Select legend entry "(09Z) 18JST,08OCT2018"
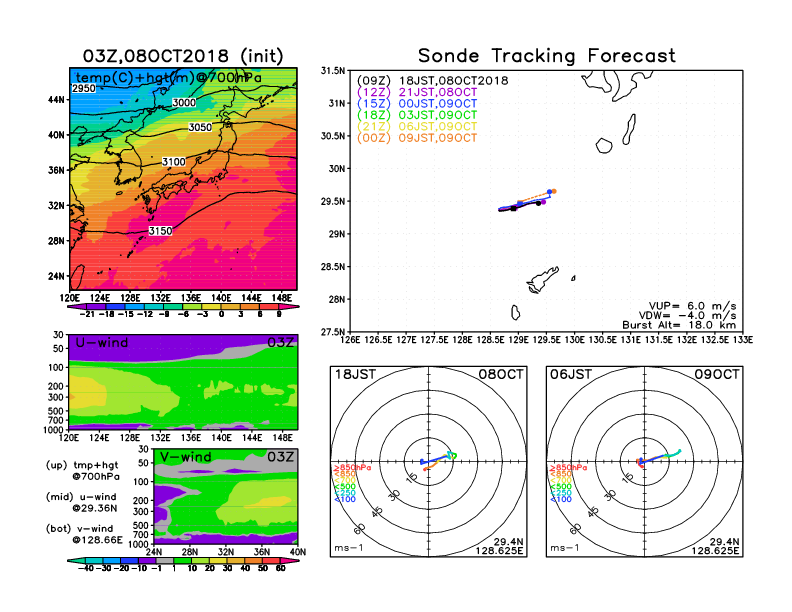The image size is (792, 612). [432, 81]
